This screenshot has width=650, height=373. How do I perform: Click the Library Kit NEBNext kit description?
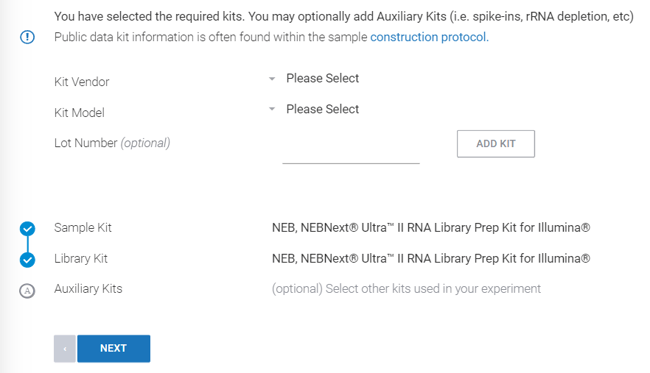tap(431, 259)
